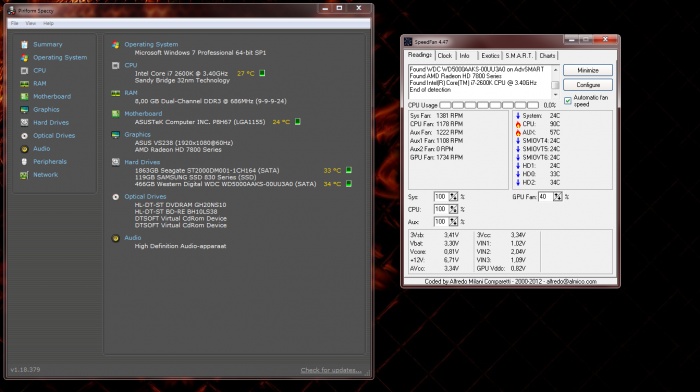Click SpeedFan detection log scrollbar up arrow
This screenshot has height=392, width=700.
tap(555, 70)
